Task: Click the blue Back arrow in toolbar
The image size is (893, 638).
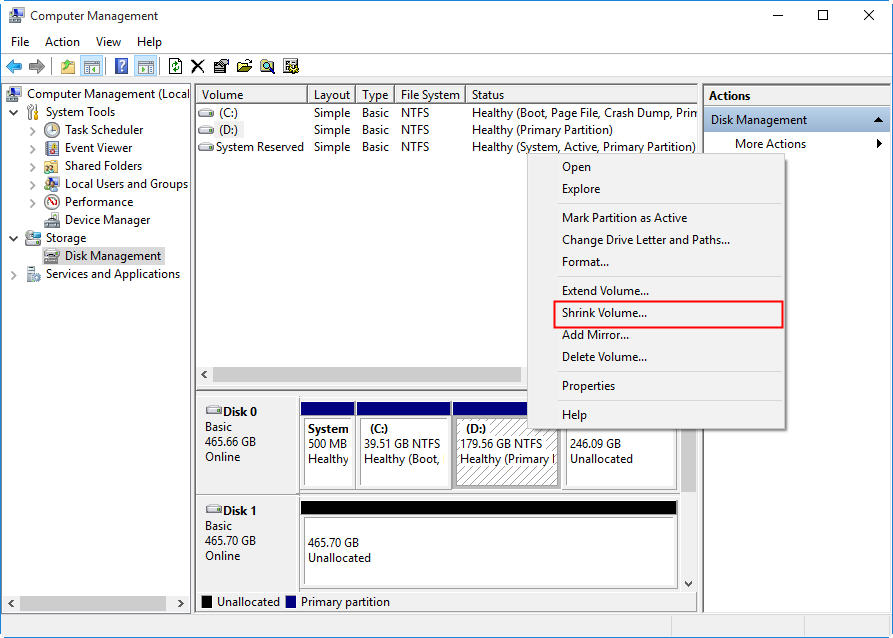Action: pyautogui.click(x=14, y=67)
